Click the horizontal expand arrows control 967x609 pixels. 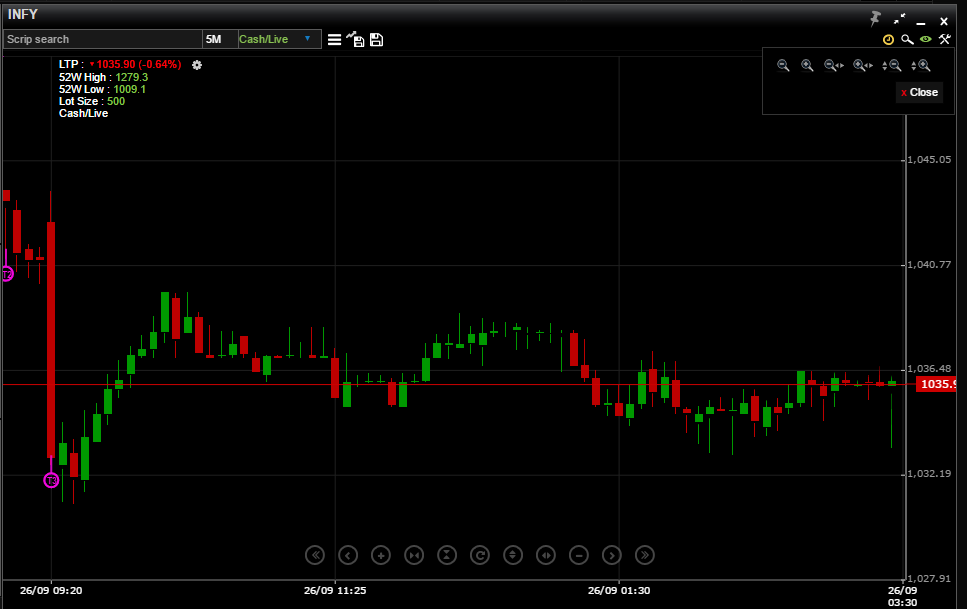(x=546, y=555)
